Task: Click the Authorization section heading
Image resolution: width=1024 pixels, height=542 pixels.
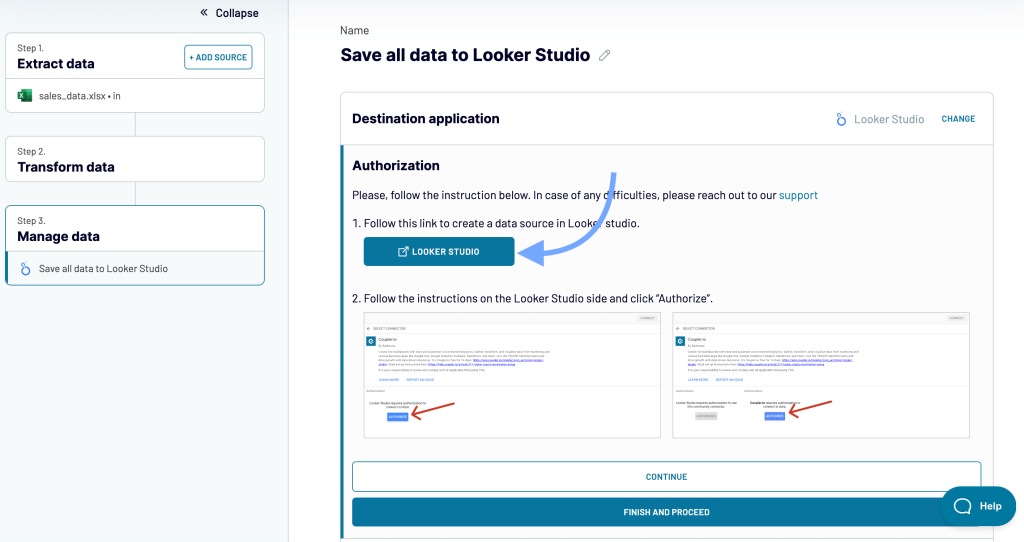Action: pos(396,166)
